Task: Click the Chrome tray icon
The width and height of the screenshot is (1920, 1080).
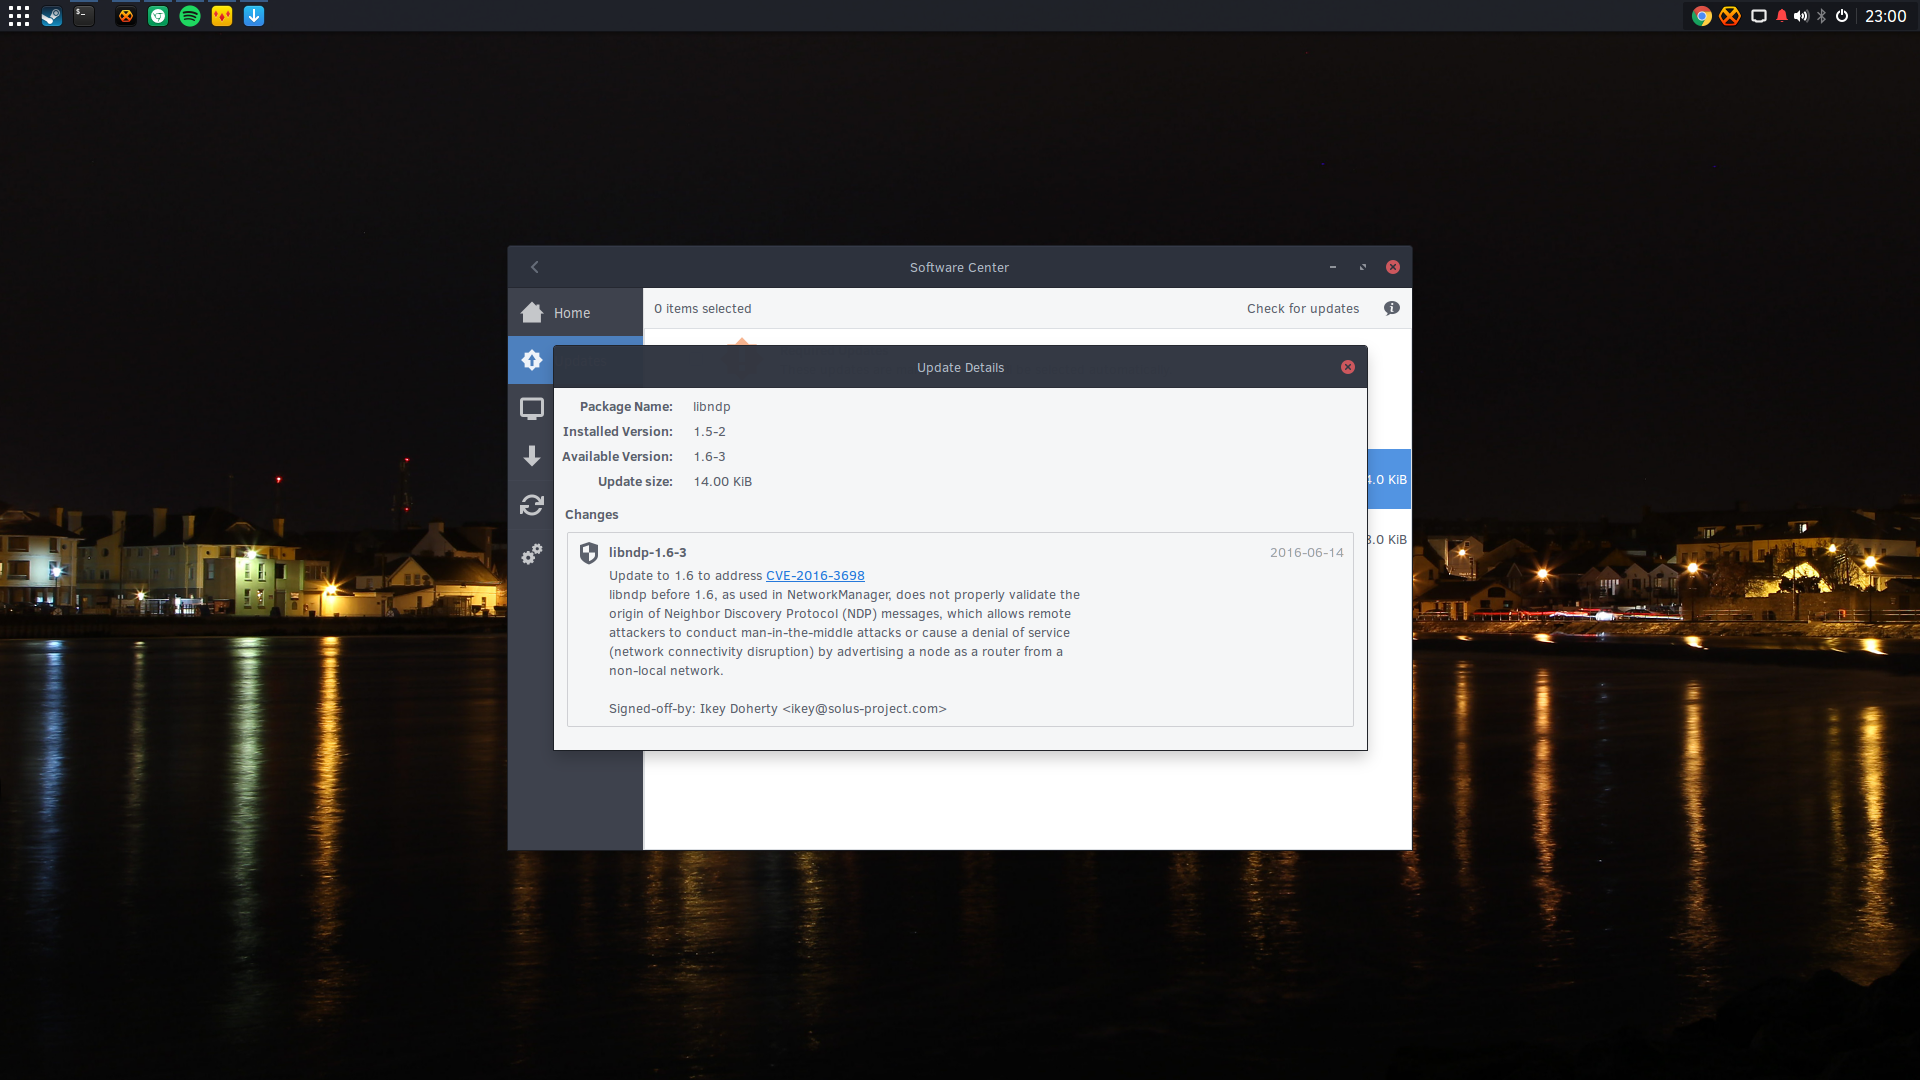Action: 1701,16
